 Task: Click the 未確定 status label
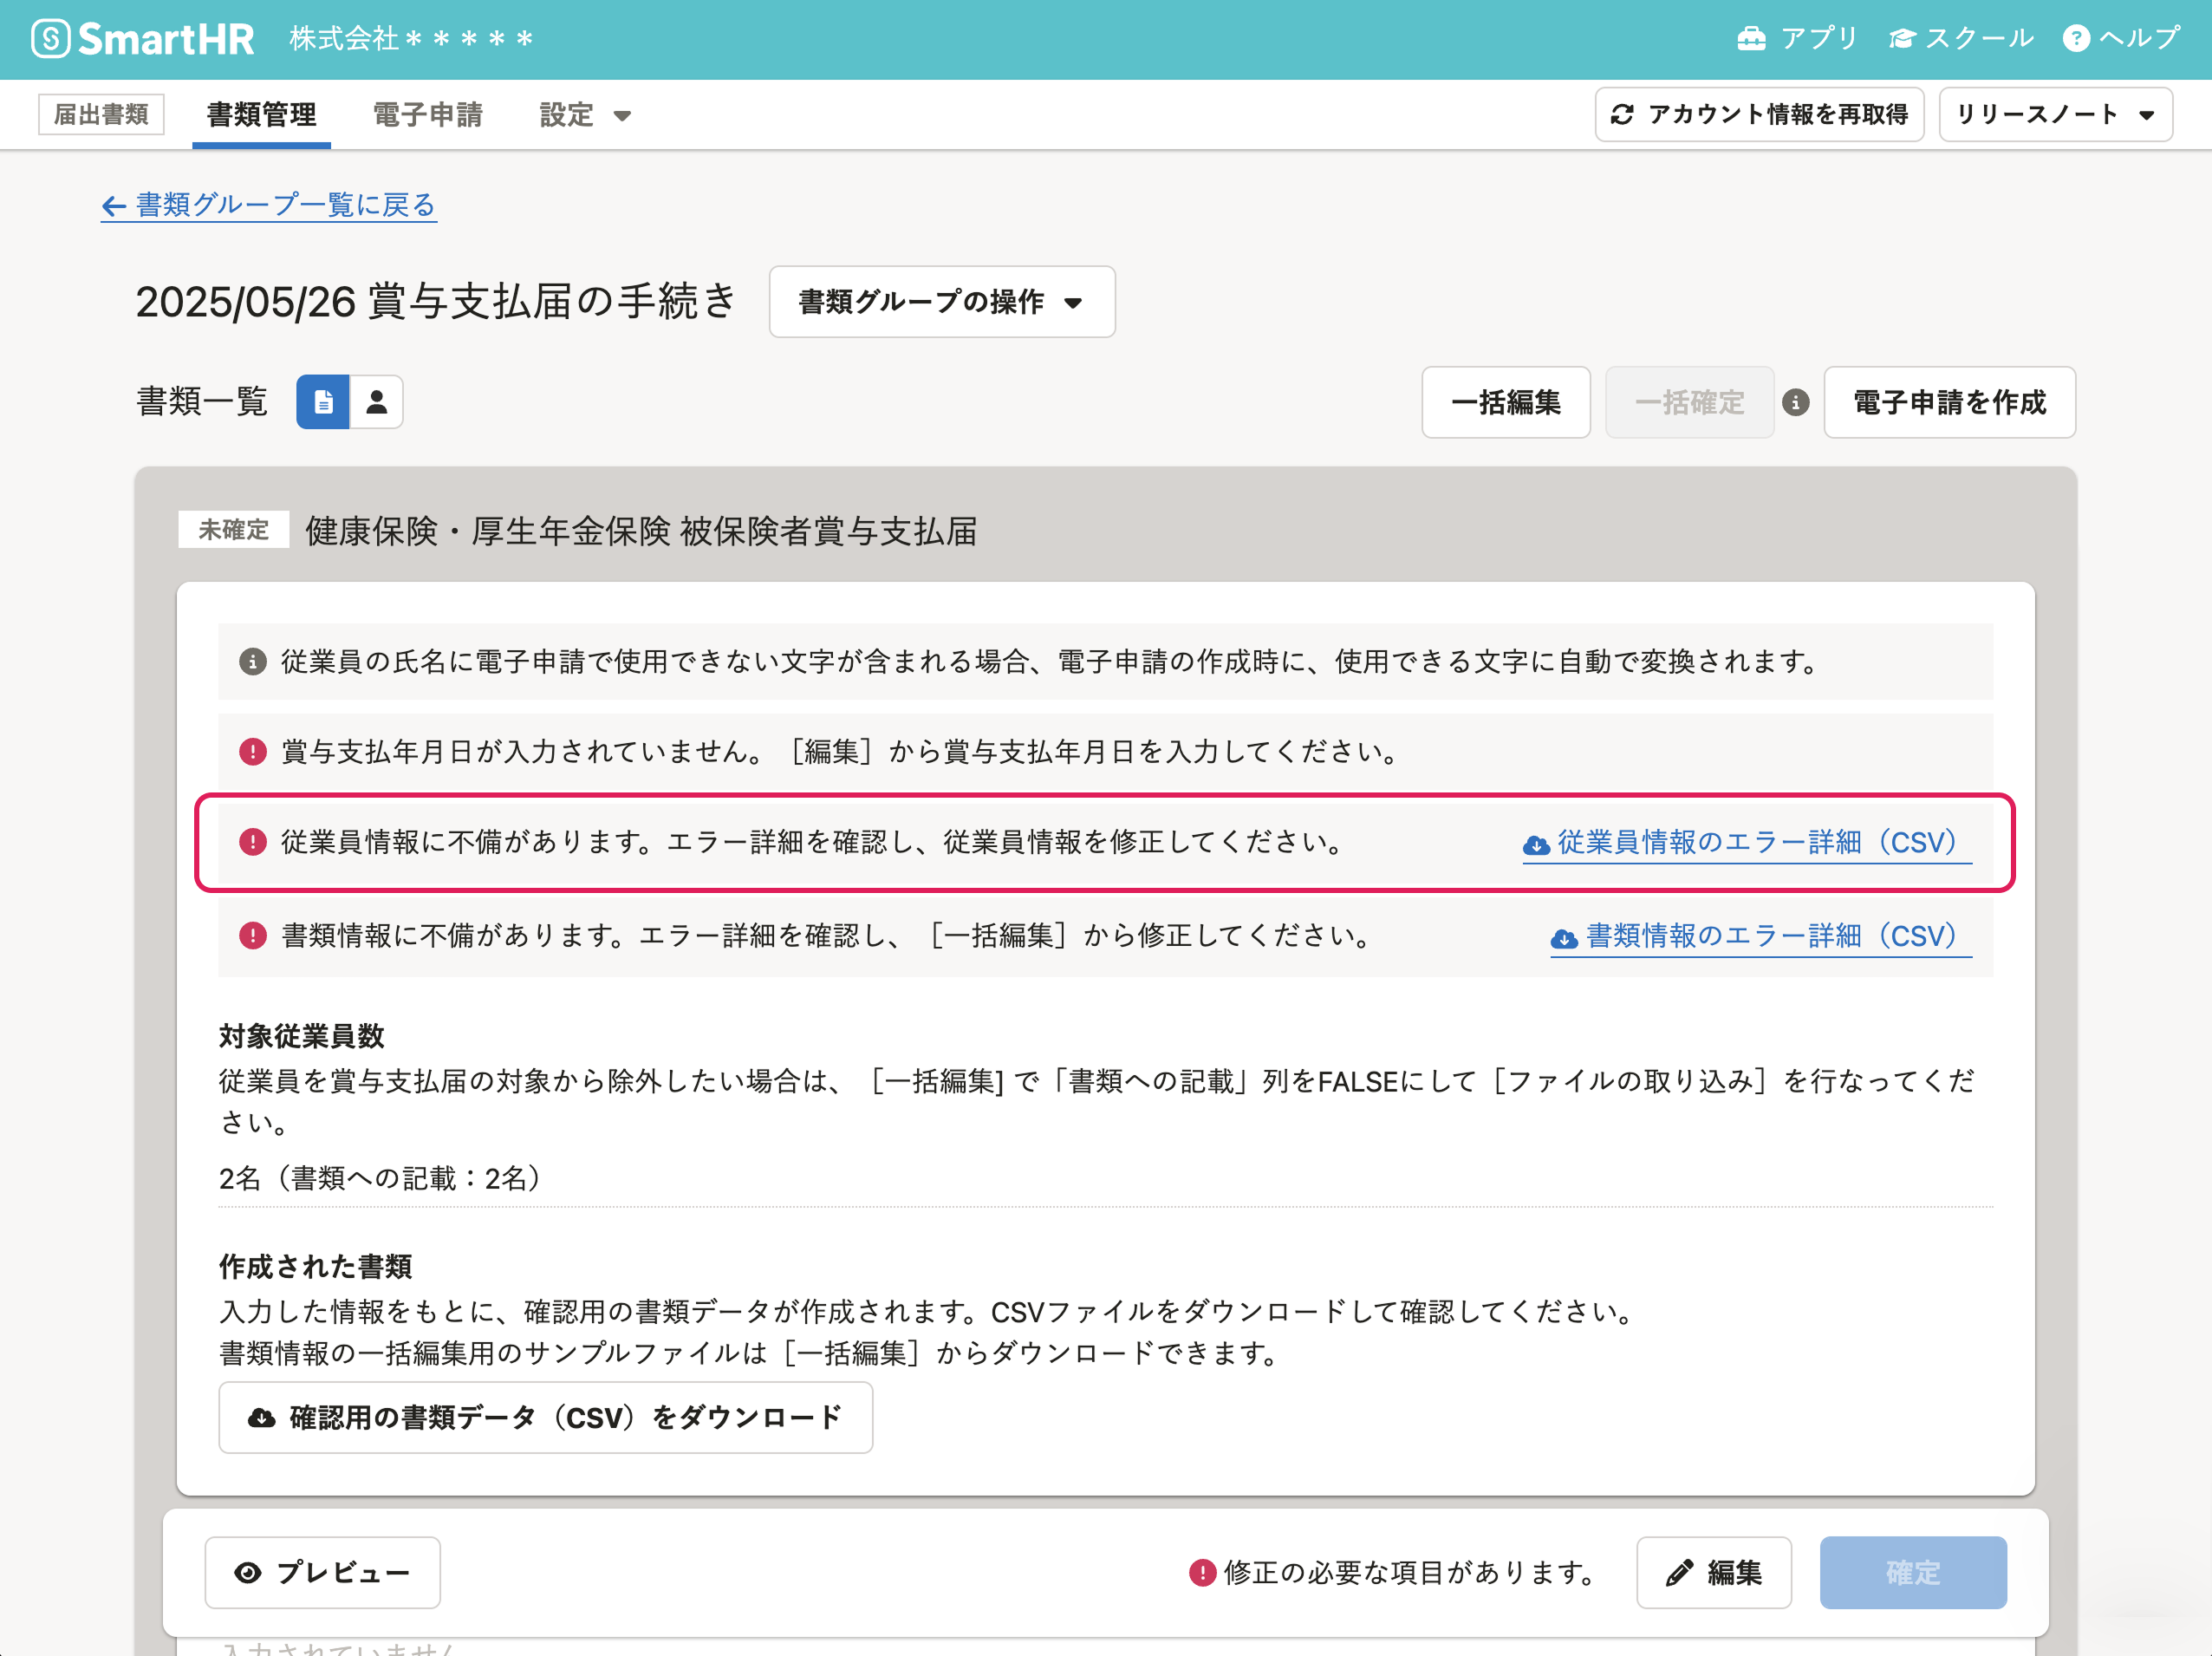tap(233, 529)
